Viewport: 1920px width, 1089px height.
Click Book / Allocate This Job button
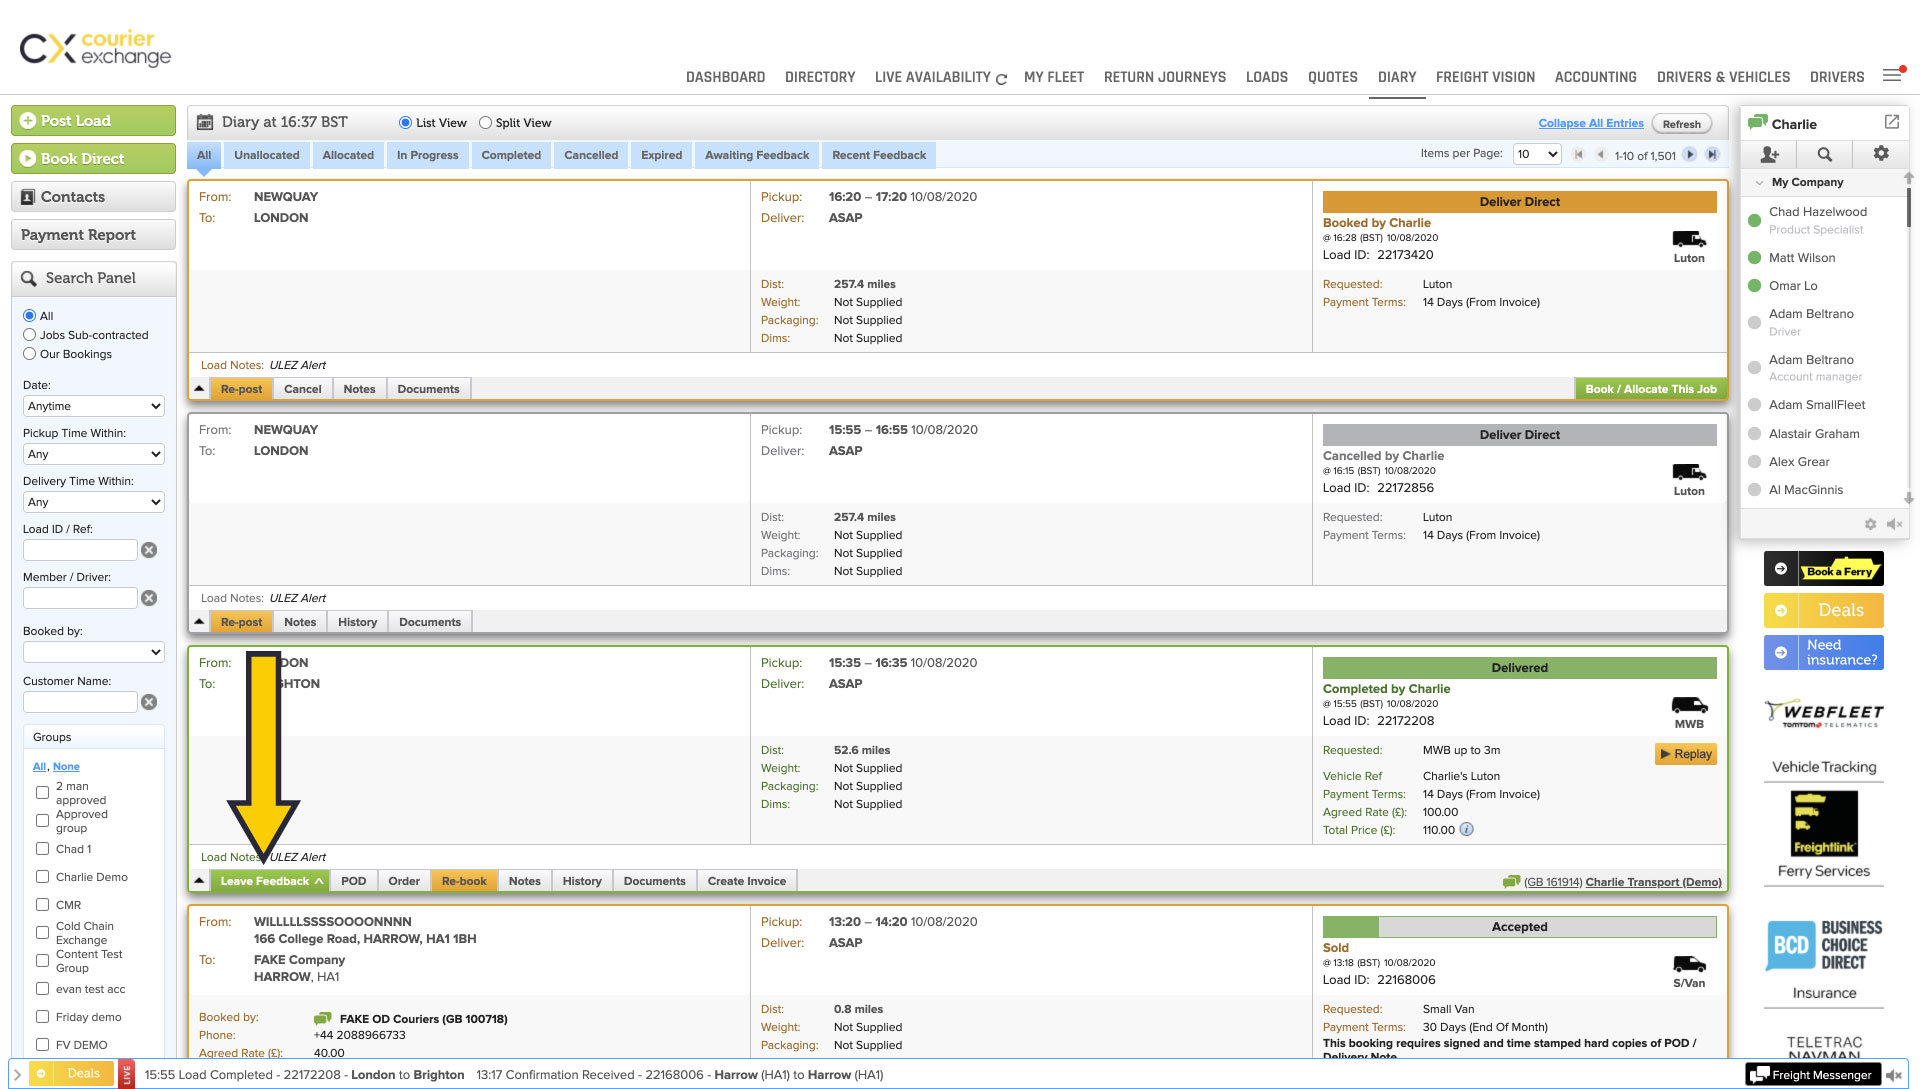pos(1650,389)
